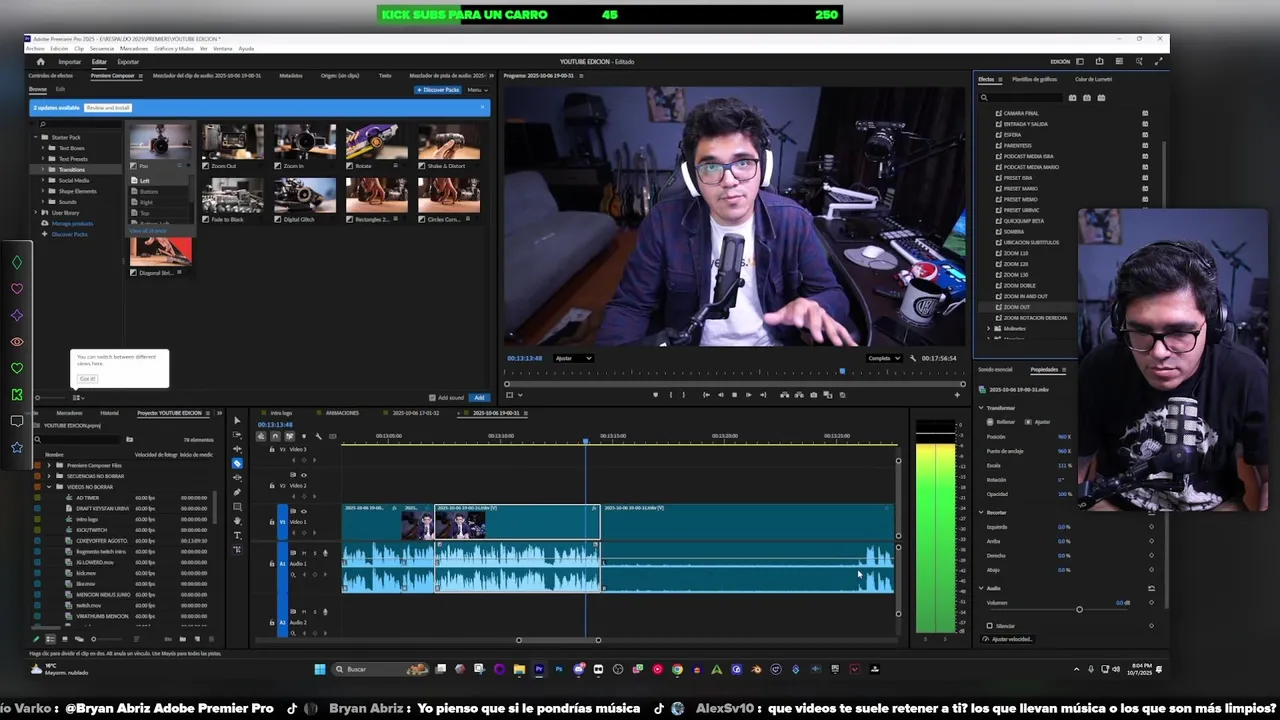The width and height of the screenshot is (1280, 720).
Task: Click the Program monitor settings wrench
Action: [912, 358]
